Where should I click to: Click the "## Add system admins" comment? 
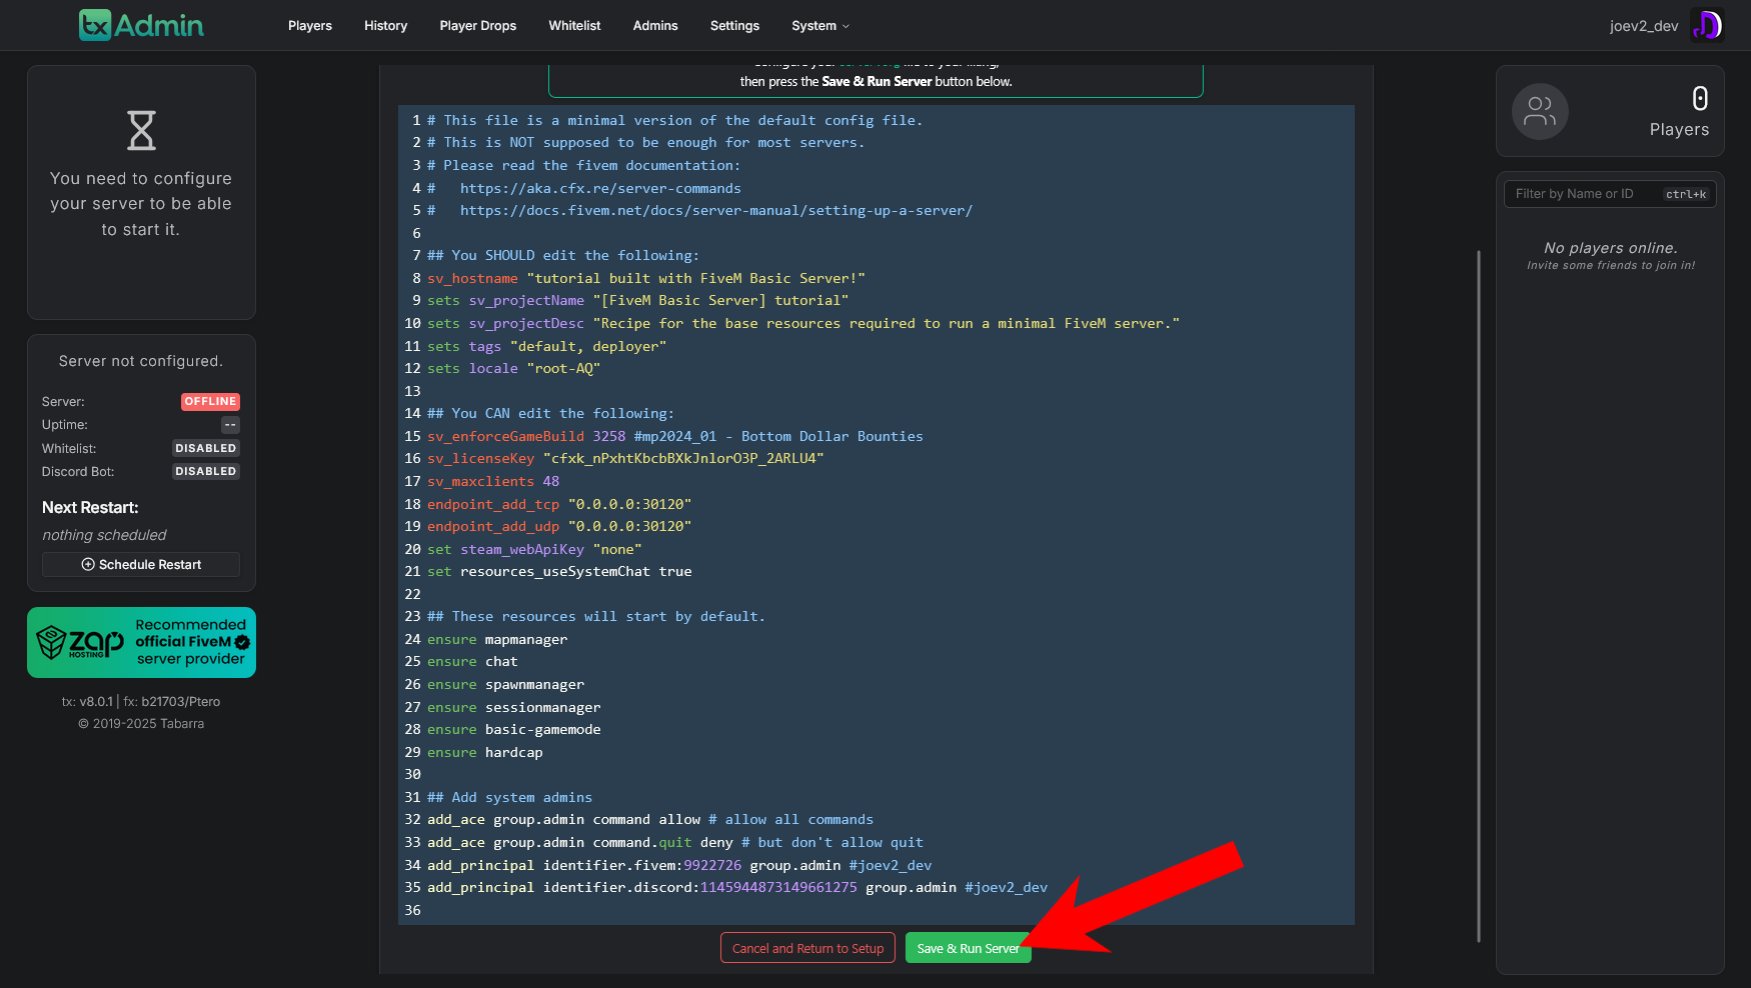tap(509, 797)
